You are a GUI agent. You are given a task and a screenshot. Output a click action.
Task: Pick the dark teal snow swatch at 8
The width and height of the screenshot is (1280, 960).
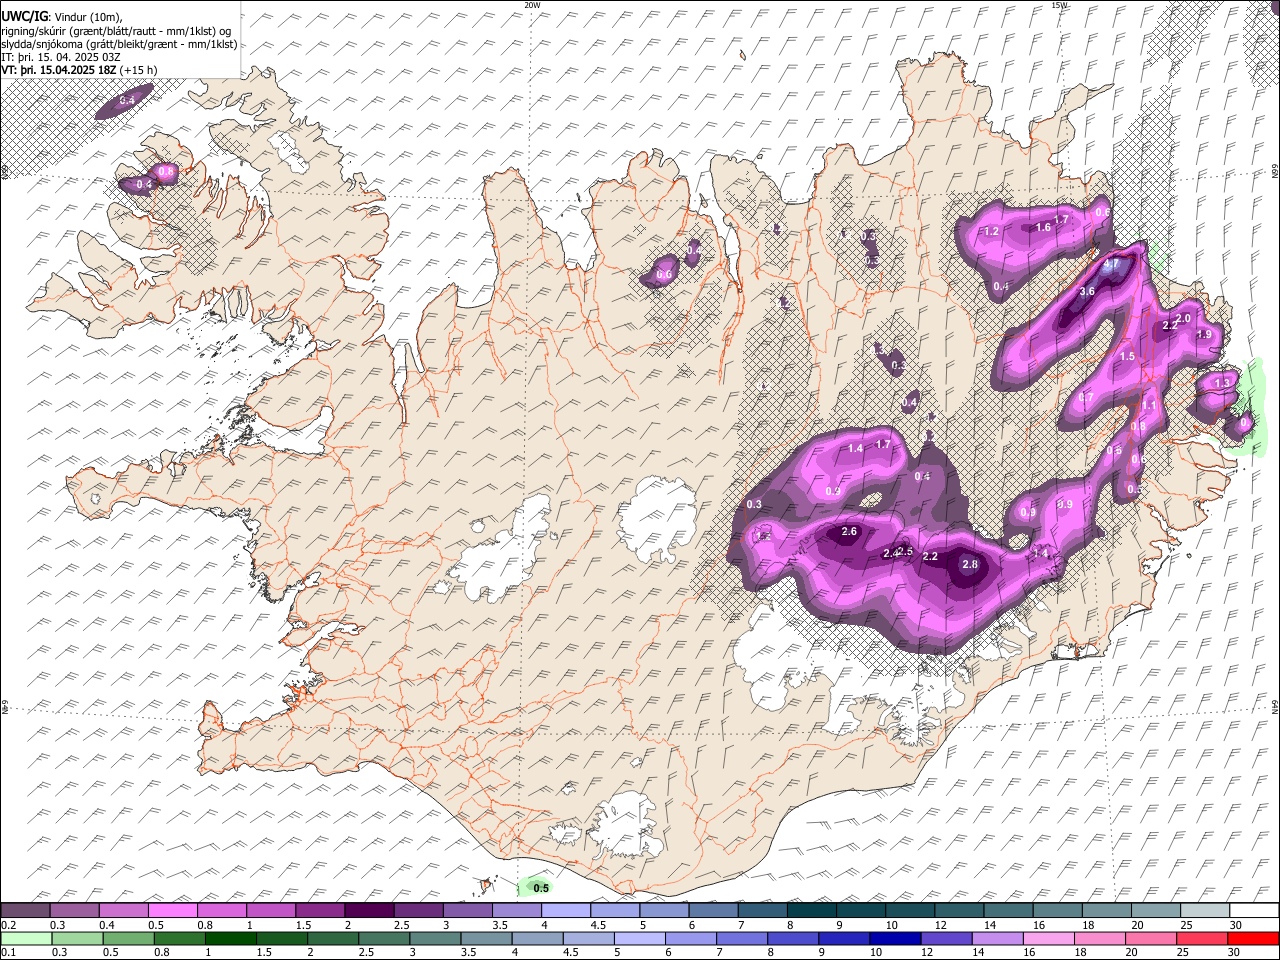pos(811,911)
